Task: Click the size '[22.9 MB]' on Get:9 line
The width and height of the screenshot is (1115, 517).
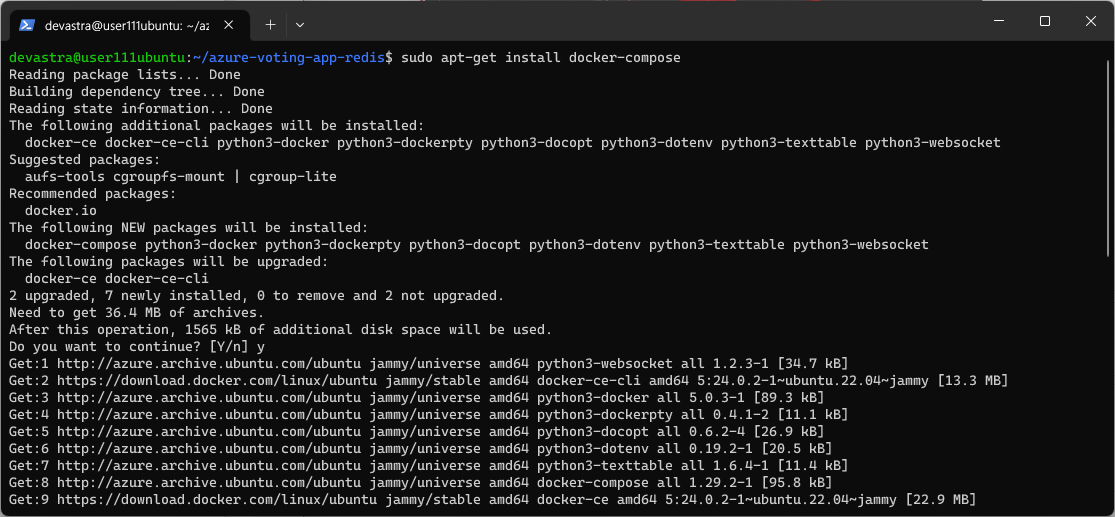Action: 940,500
